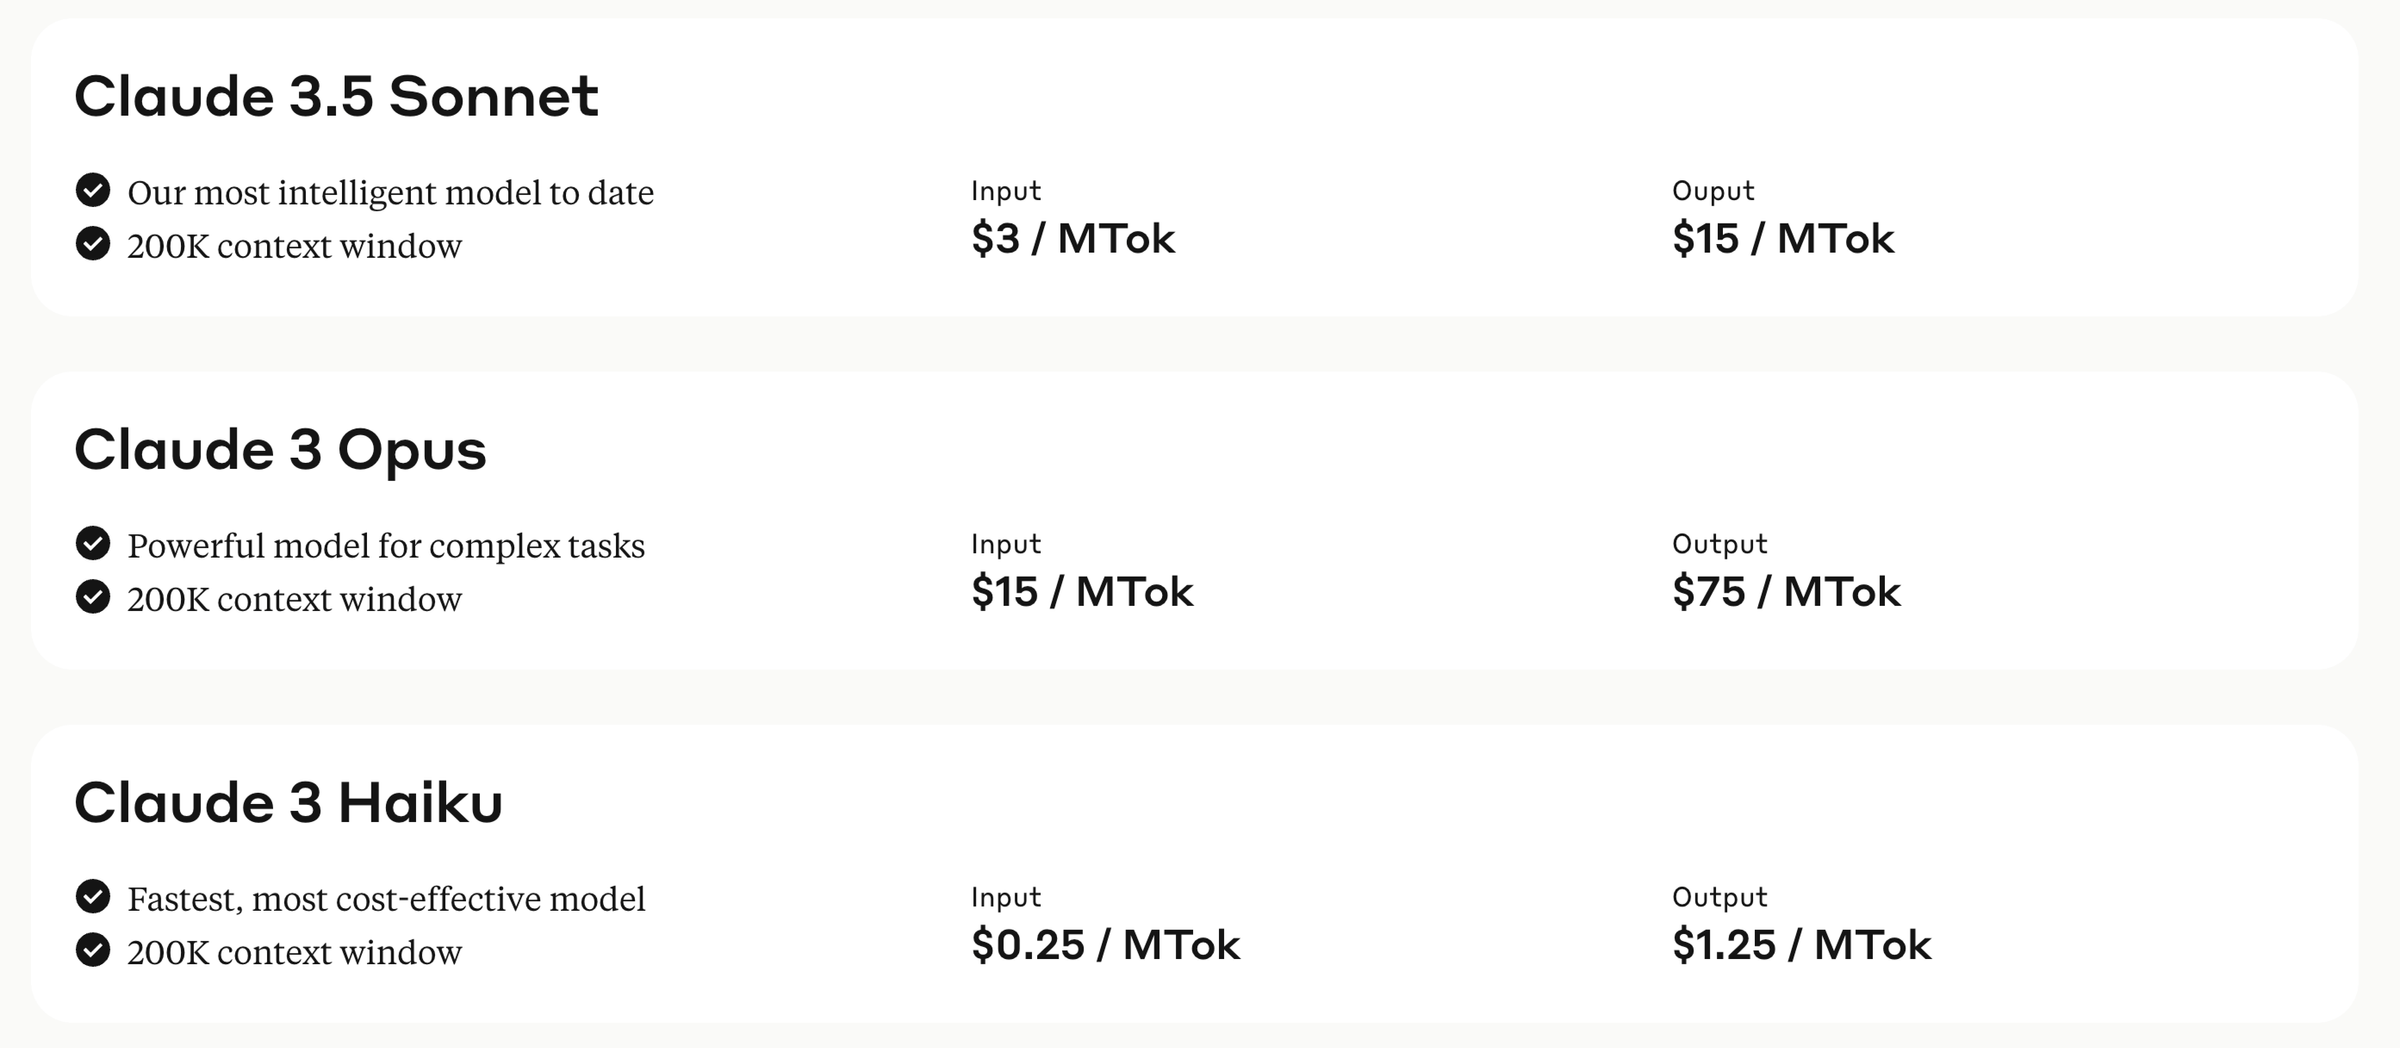The image size is (2400, 1048).
Task: Click "Powerful model for complex tasks" text
Action: [386, 545]
